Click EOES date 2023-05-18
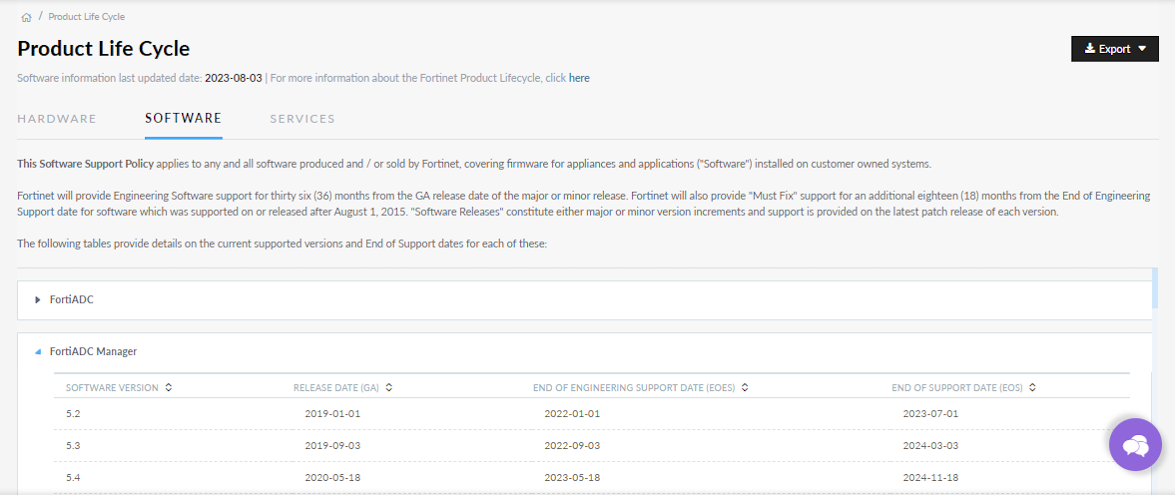The width and height of the screenshot is (1175, 497). point(573,478)
